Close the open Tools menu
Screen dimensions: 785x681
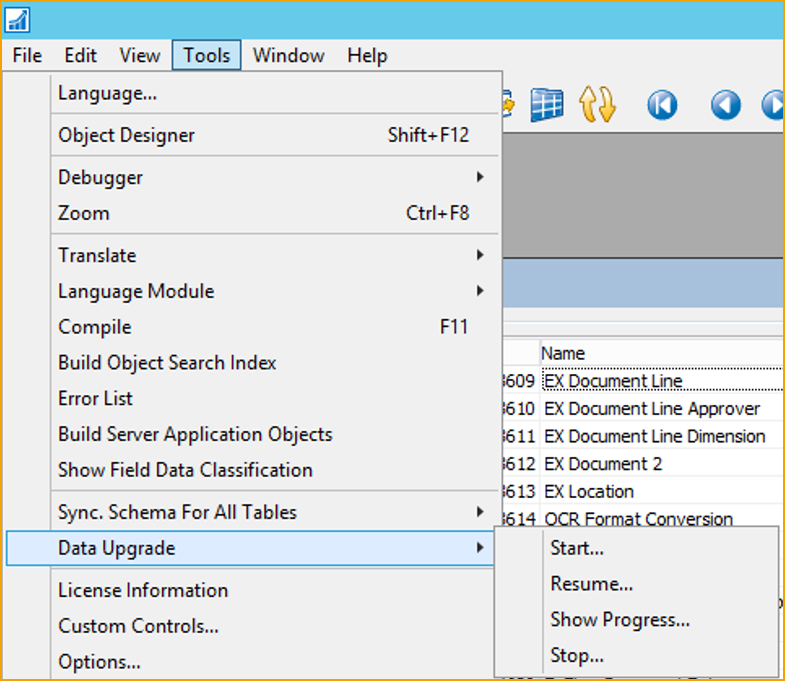coord(206,55)
